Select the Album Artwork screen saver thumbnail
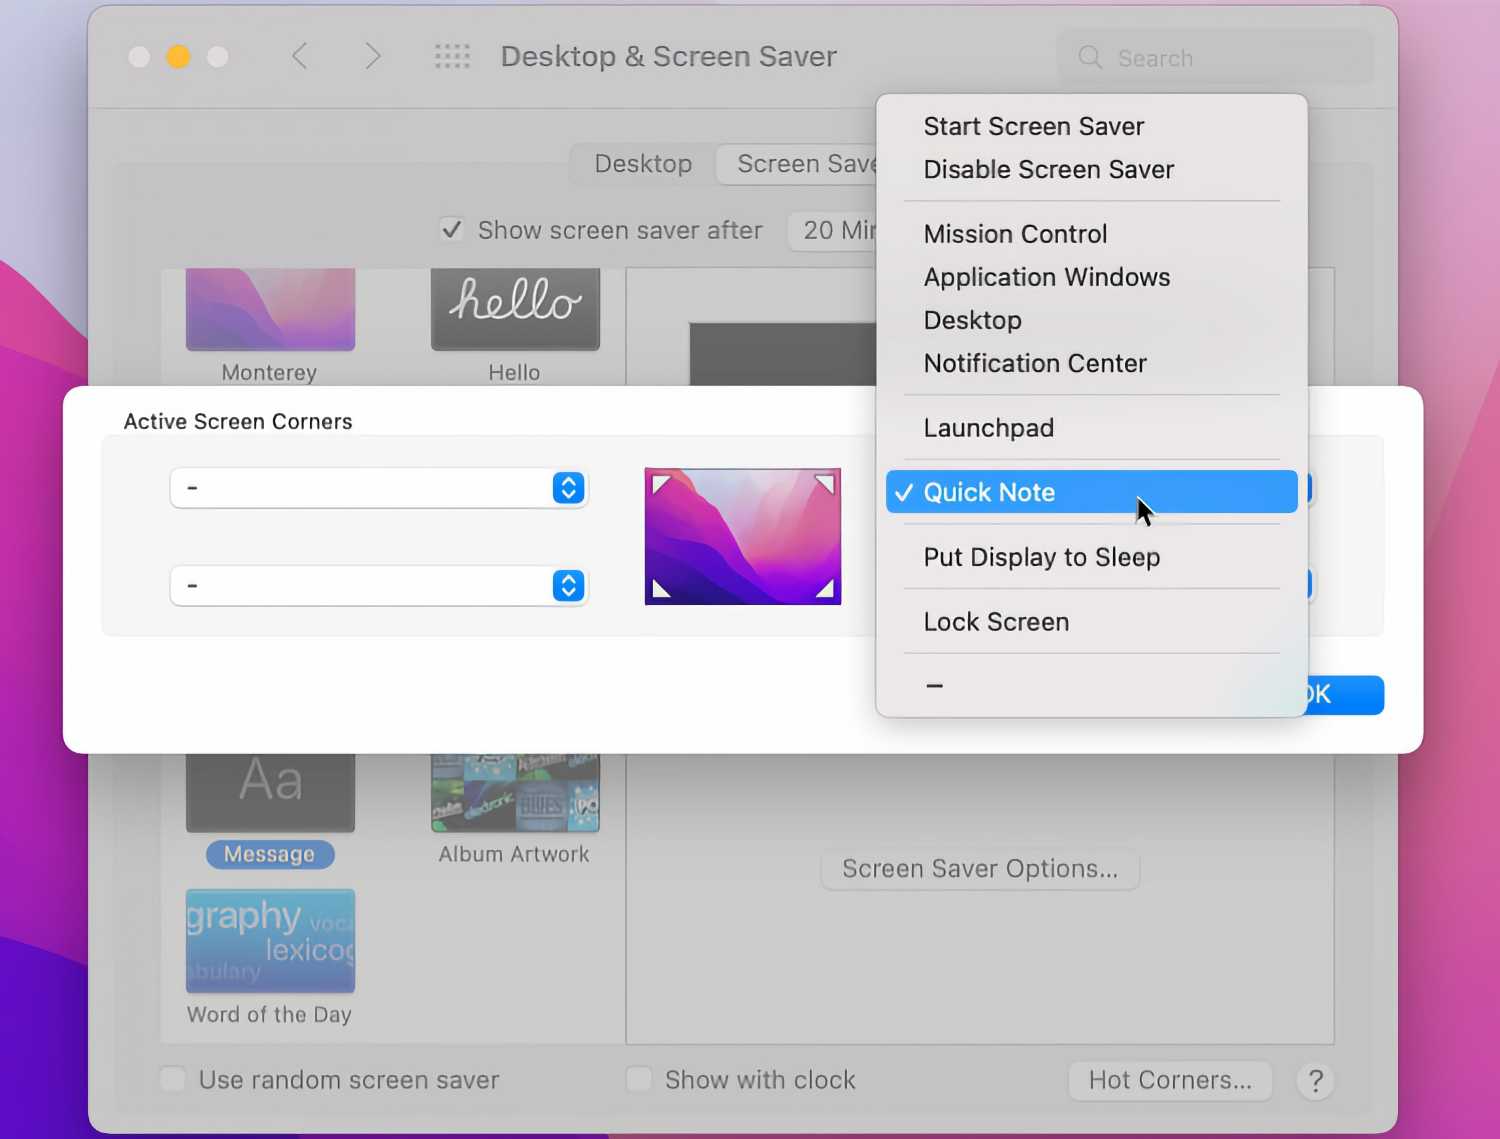The image size is (1500, 1139). point(515,792)
